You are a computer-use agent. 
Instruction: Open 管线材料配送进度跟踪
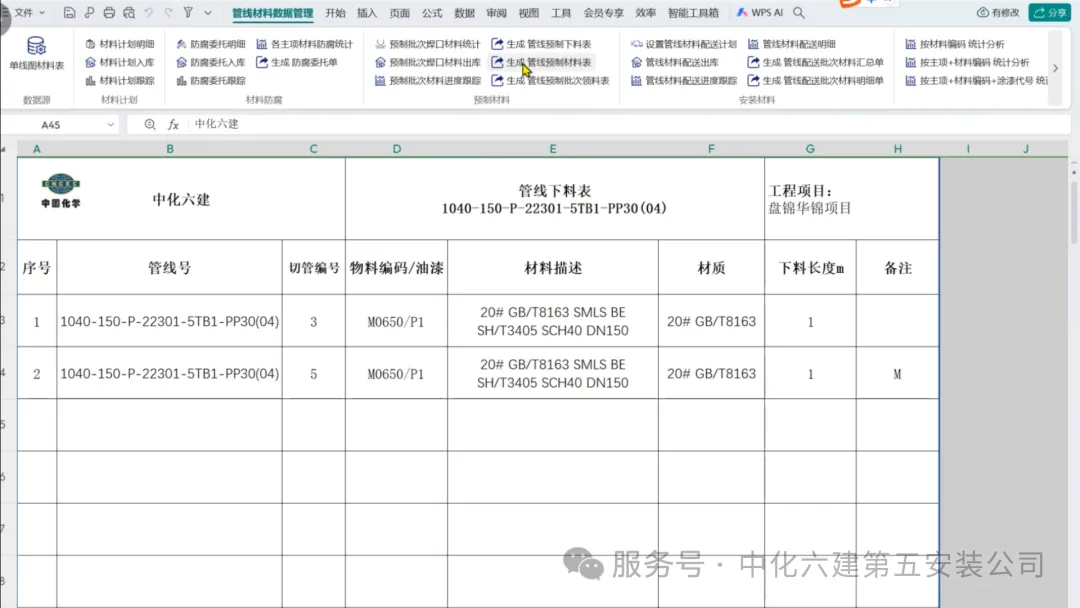tap(684, 81)
